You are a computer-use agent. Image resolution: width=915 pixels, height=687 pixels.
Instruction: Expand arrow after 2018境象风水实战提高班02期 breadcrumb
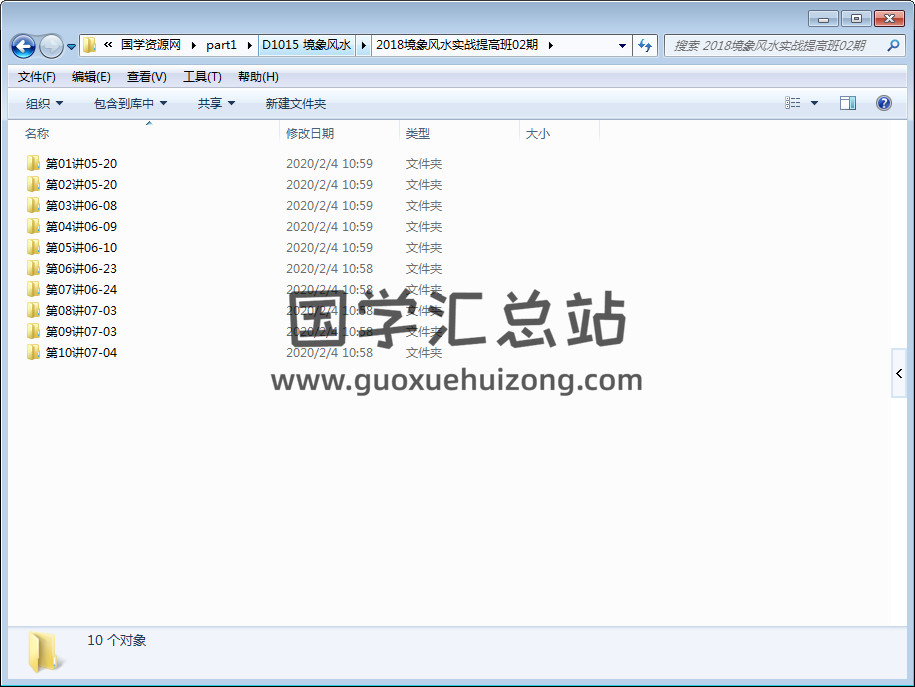[x=550, y=45]
